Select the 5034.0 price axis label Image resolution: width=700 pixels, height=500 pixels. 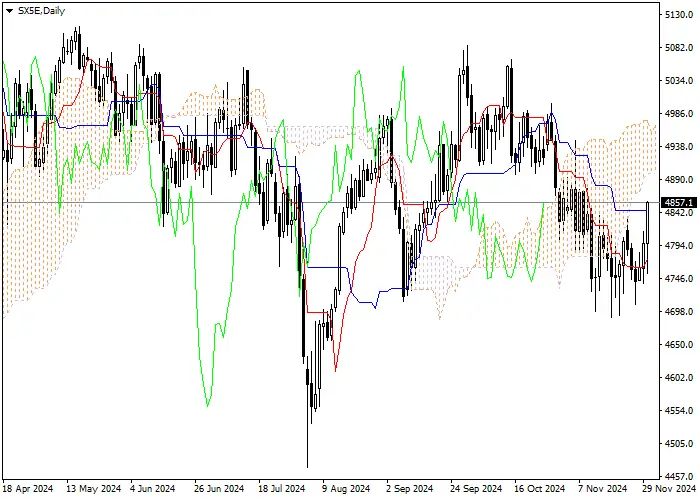pyautogui.click(x=679, y=81)
